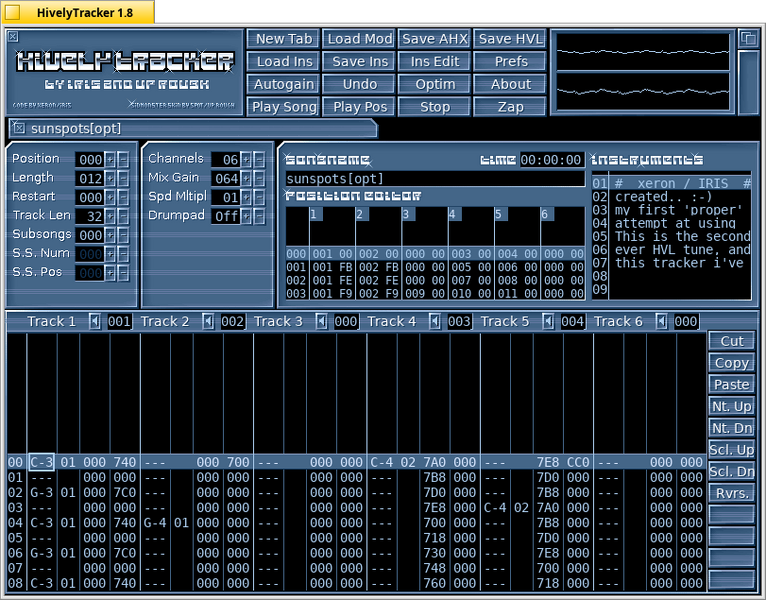
Task: Decrease Restart value with minus button
Action: (x=123, y=197)
